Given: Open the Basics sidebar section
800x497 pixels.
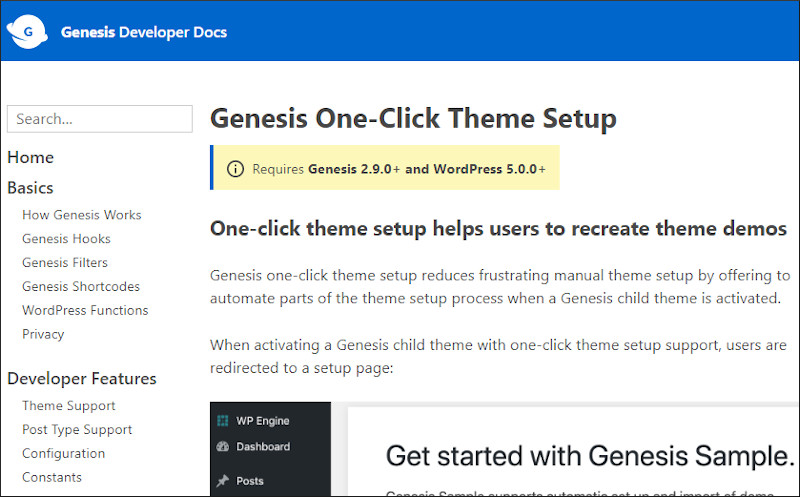Looking at the screenshot, I should 30,188.
